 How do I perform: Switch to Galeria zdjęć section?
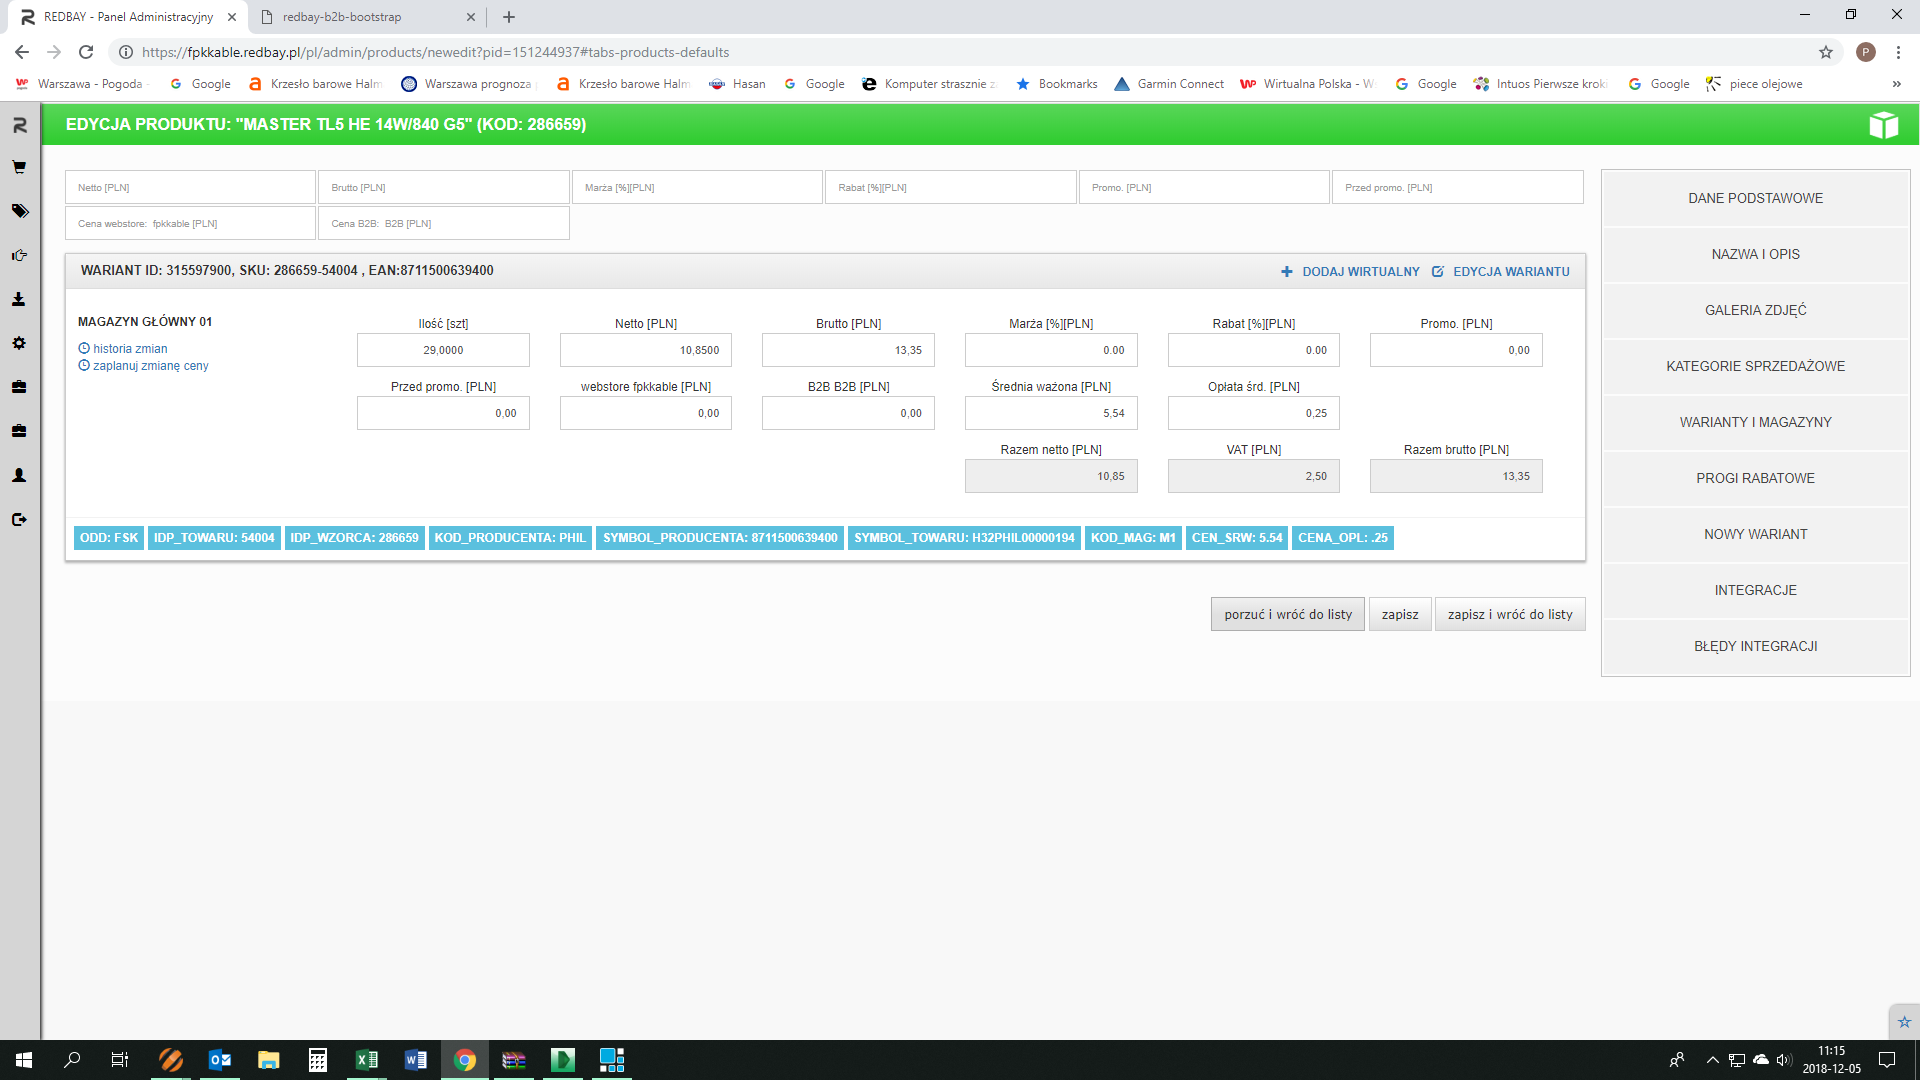pos(1755,310)
